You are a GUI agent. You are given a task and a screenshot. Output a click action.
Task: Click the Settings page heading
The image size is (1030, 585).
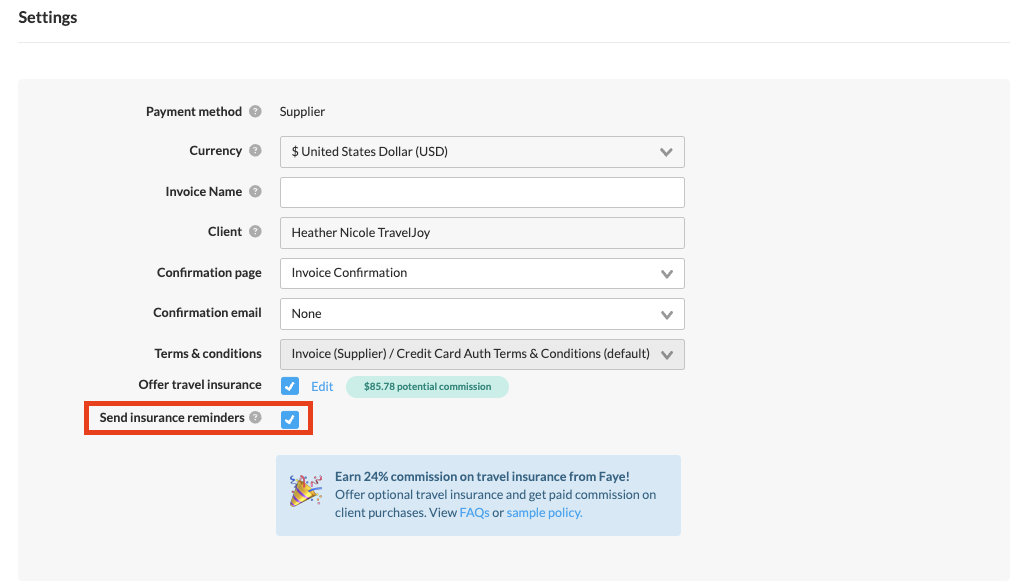coord(48,18)
